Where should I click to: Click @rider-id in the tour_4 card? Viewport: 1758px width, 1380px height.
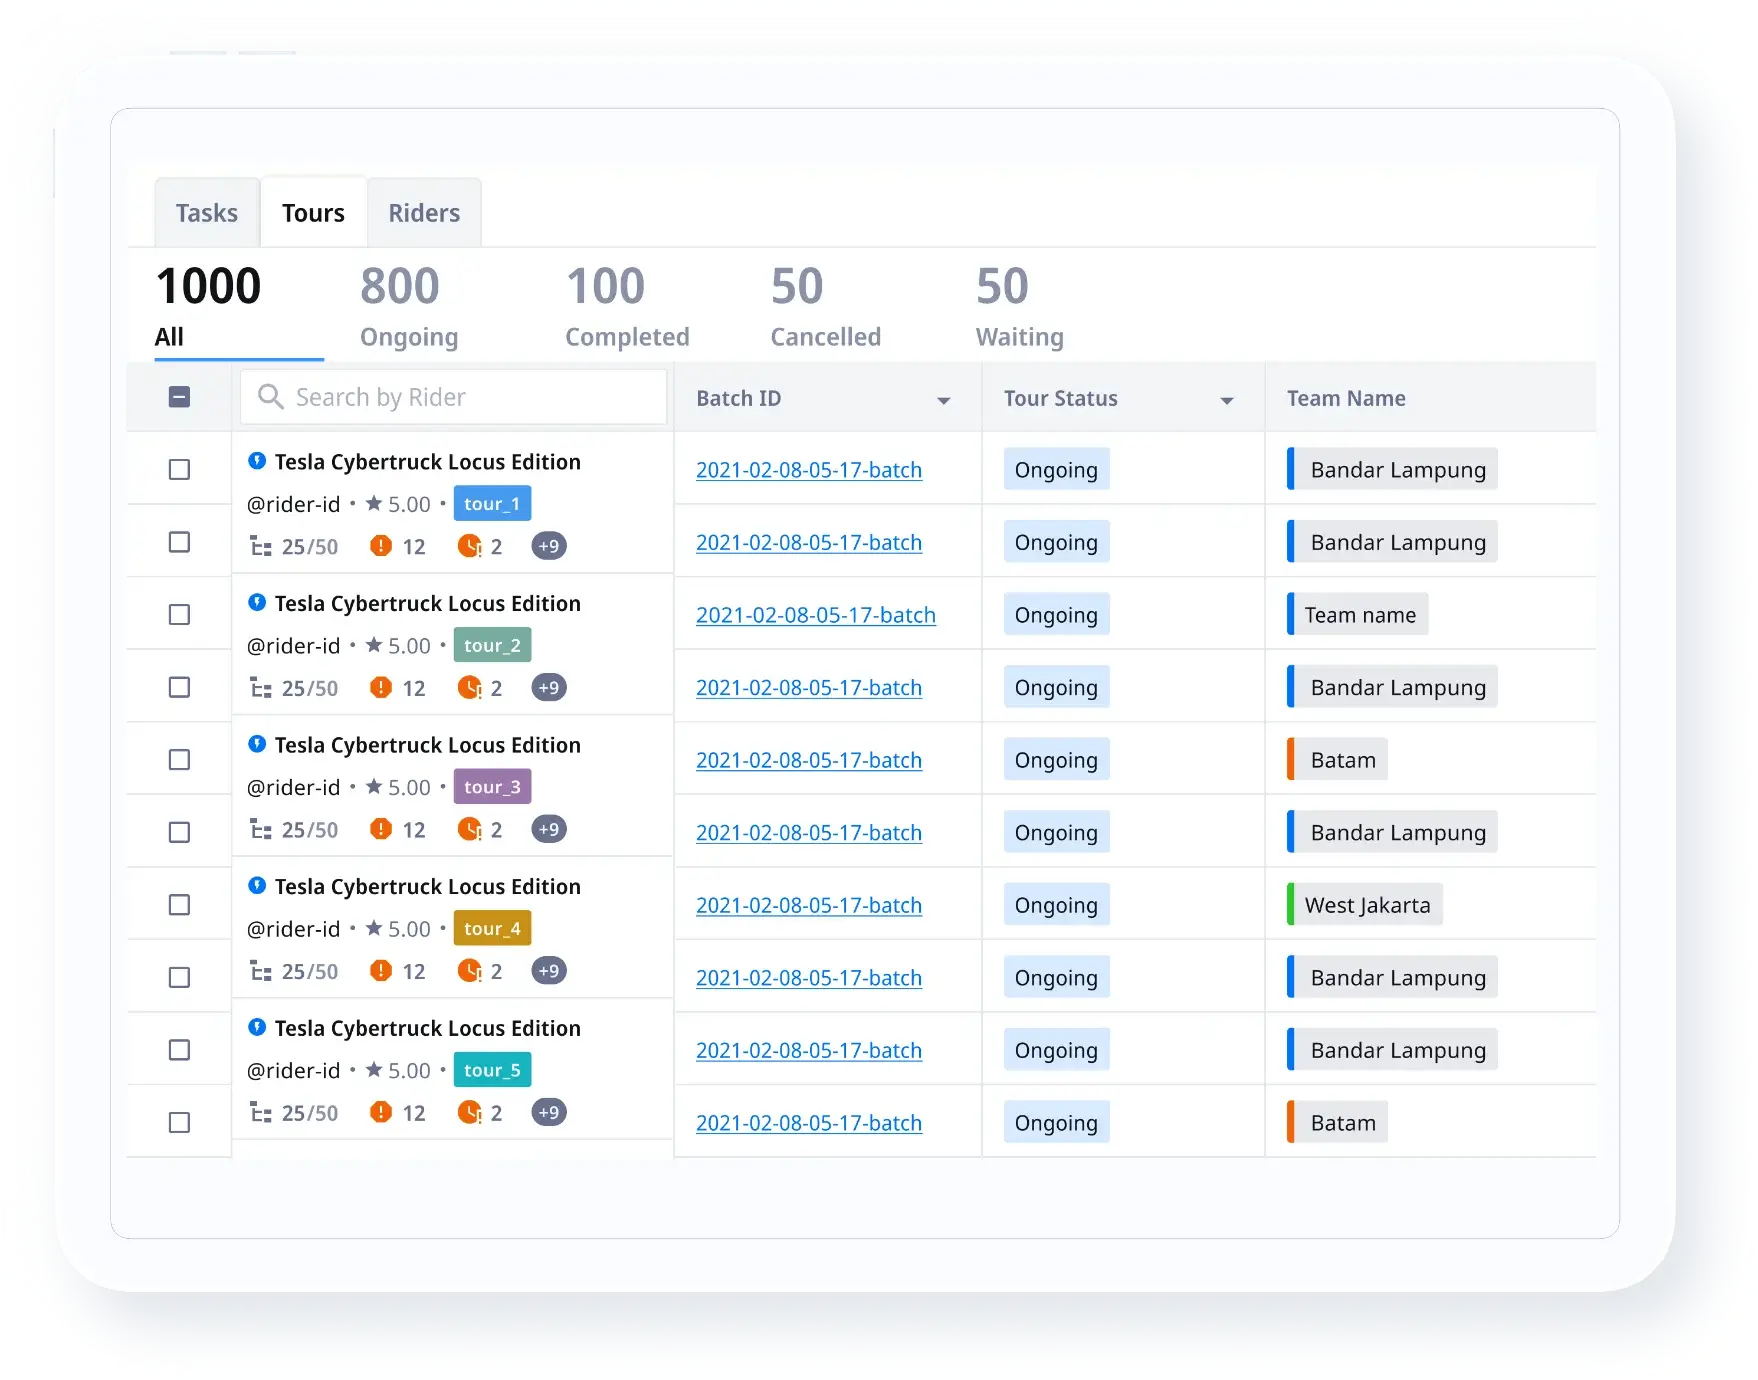point(294,929)
